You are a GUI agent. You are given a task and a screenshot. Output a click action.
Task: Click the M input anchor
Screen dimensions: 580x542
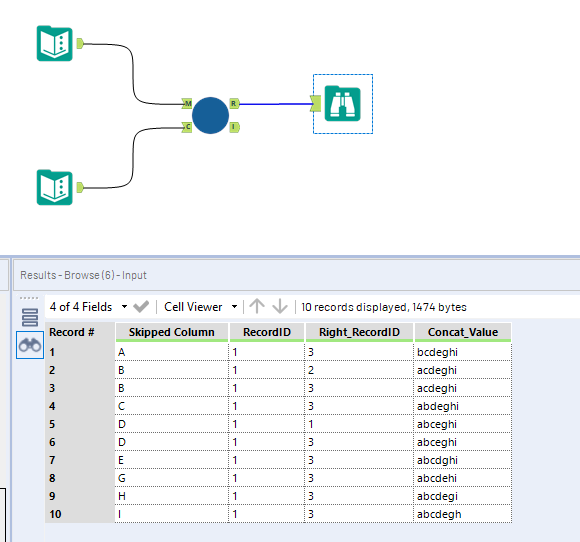(187, 103)
